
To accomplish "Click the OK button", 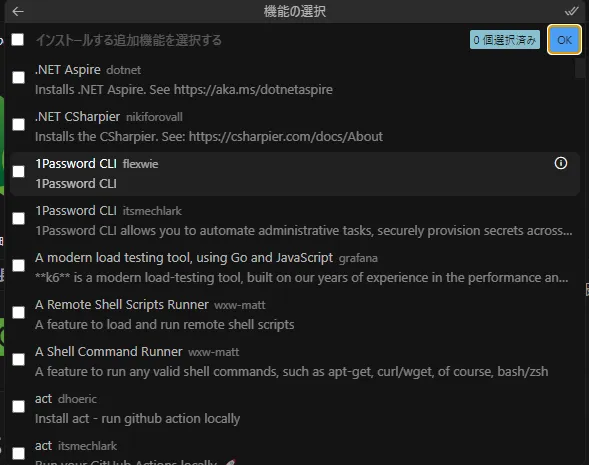I will click(x=564, y=40).
